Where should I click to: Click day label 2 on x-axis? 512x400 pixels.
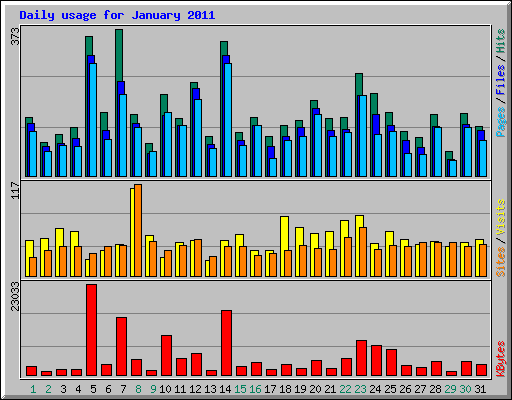48,389
